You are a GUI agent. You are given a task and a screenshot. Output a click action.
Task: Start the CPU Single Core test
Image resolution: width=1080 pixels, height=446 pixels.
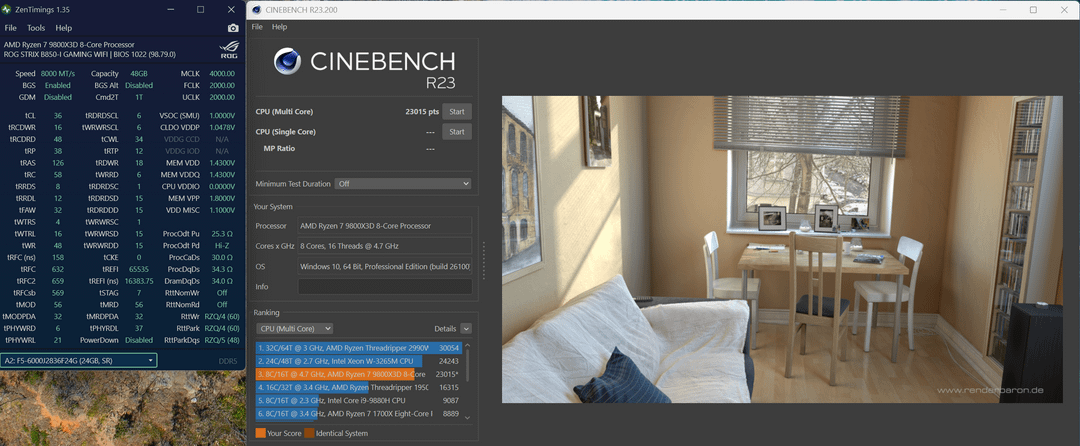tap(457, 131)
